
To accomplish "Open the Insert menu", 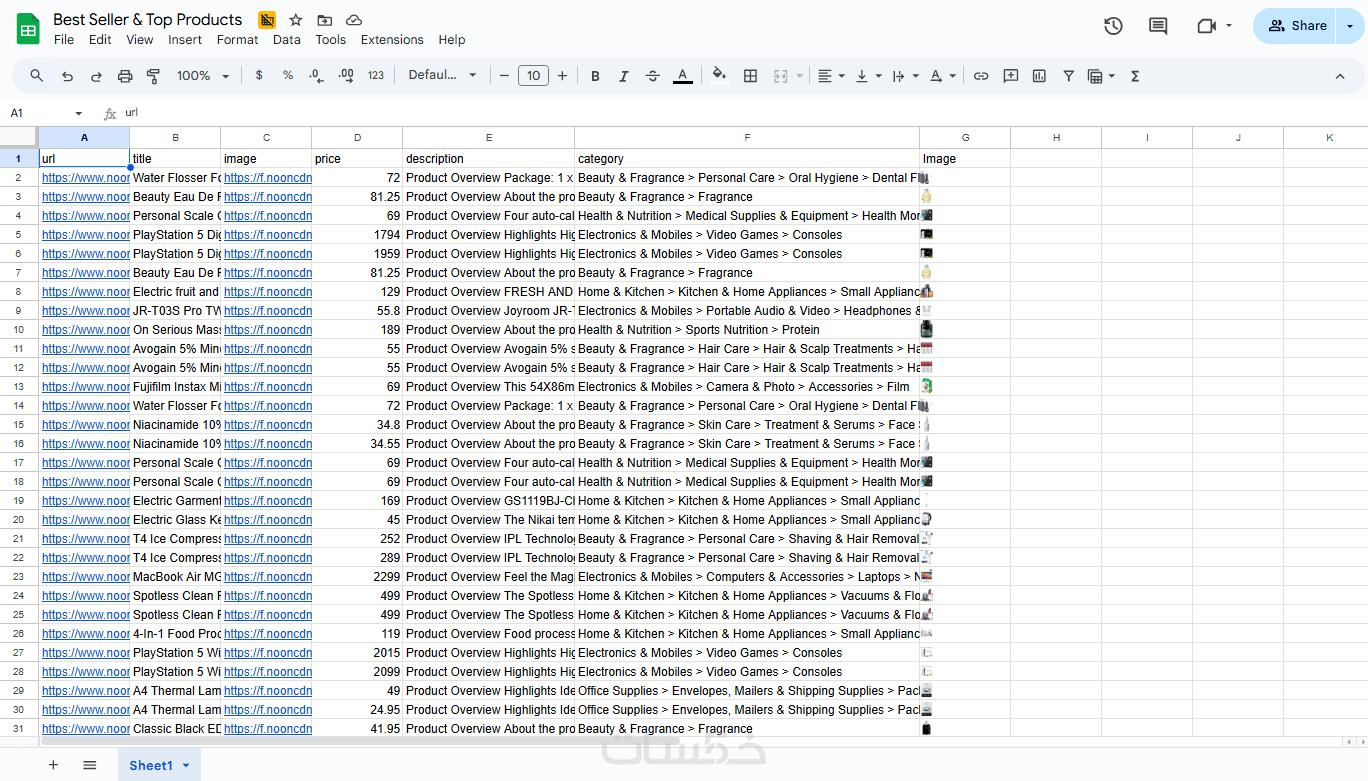I will point(185,40).
